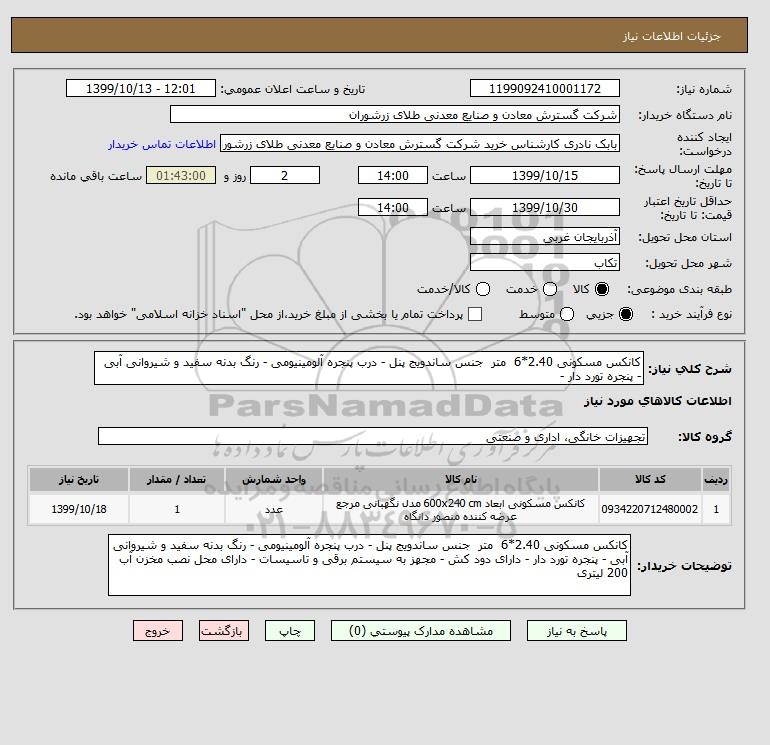Click the تعداد / مقدار column header

(x=177, y=480)
